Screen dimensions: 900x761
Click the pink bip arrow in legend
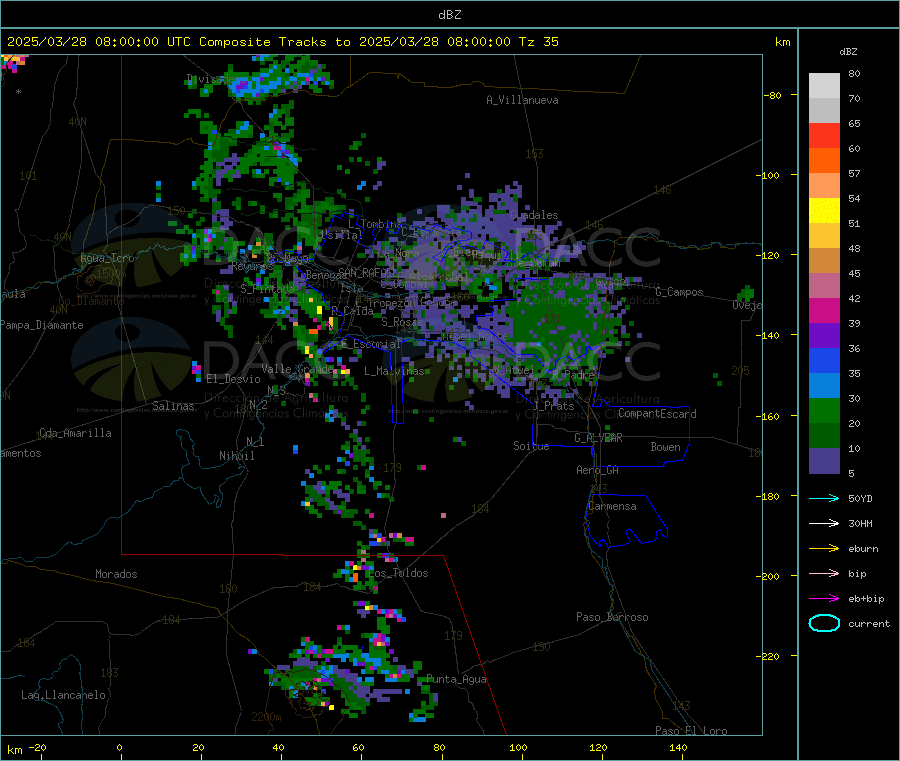824,573
